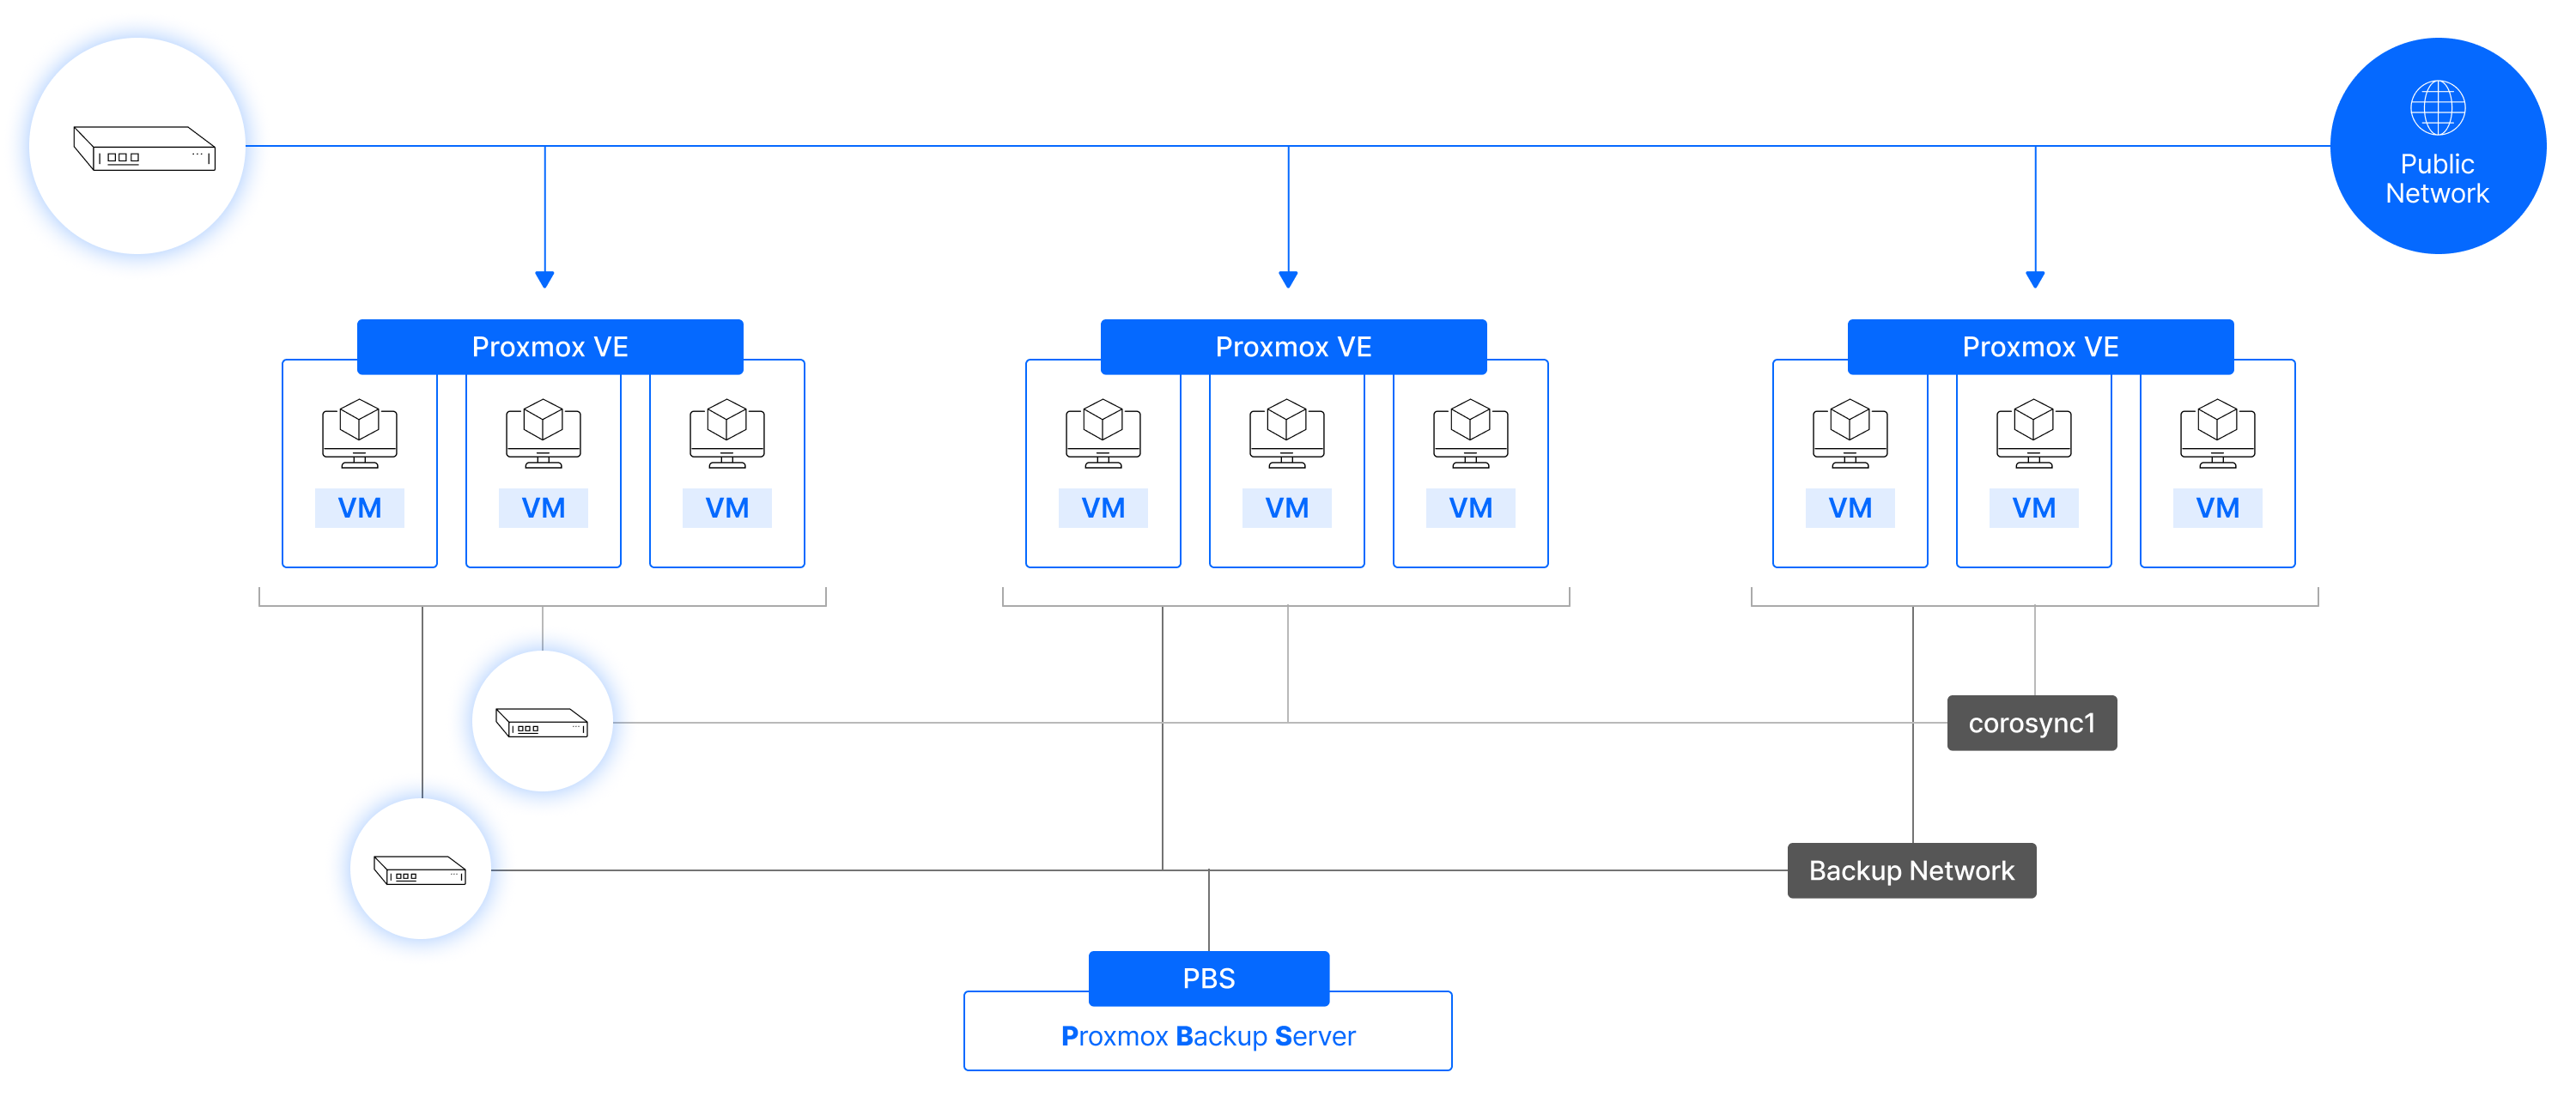Click arrowhead pointing to left Proxmox VE
This screenshot has width=2576, height=1109.
tap(545, 279)
